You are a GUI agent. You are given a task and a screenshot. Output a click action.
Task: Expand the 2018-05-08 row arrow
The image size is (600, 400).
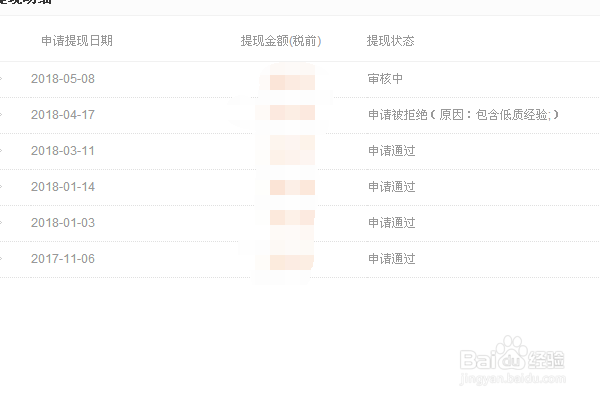click(1, 79)
